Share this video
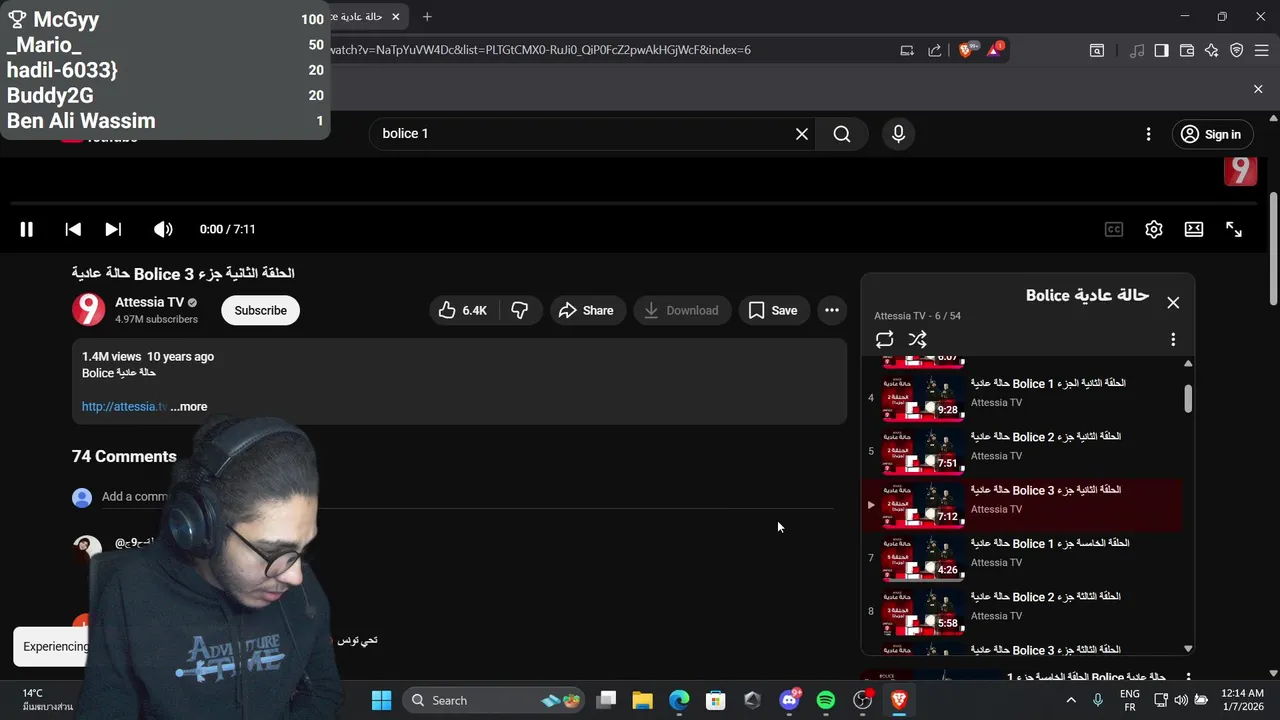The image size is (1280, 720). (x=586, y=310)
